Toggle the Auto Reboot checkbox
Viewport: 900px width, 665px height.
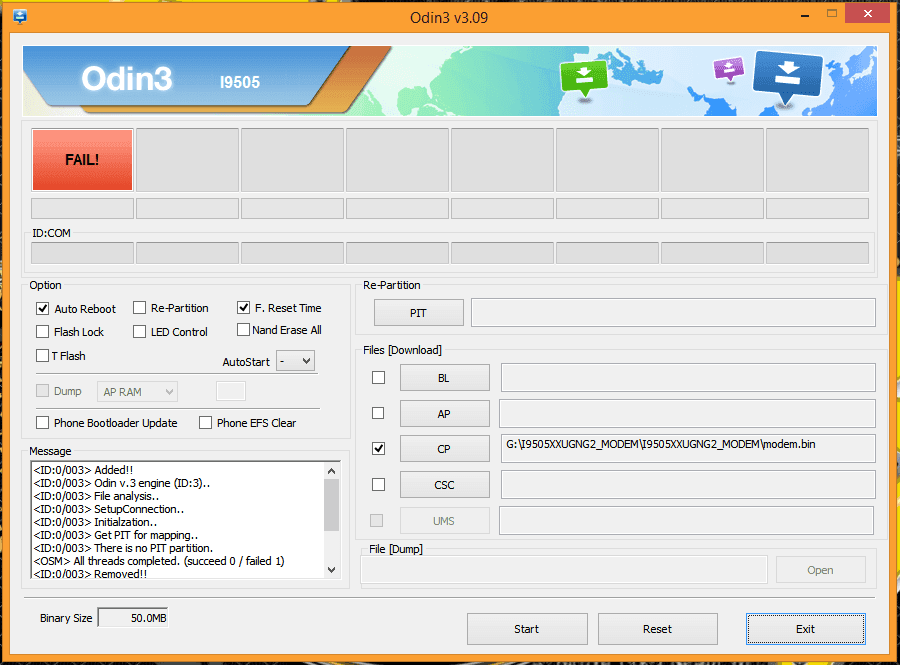42,309
